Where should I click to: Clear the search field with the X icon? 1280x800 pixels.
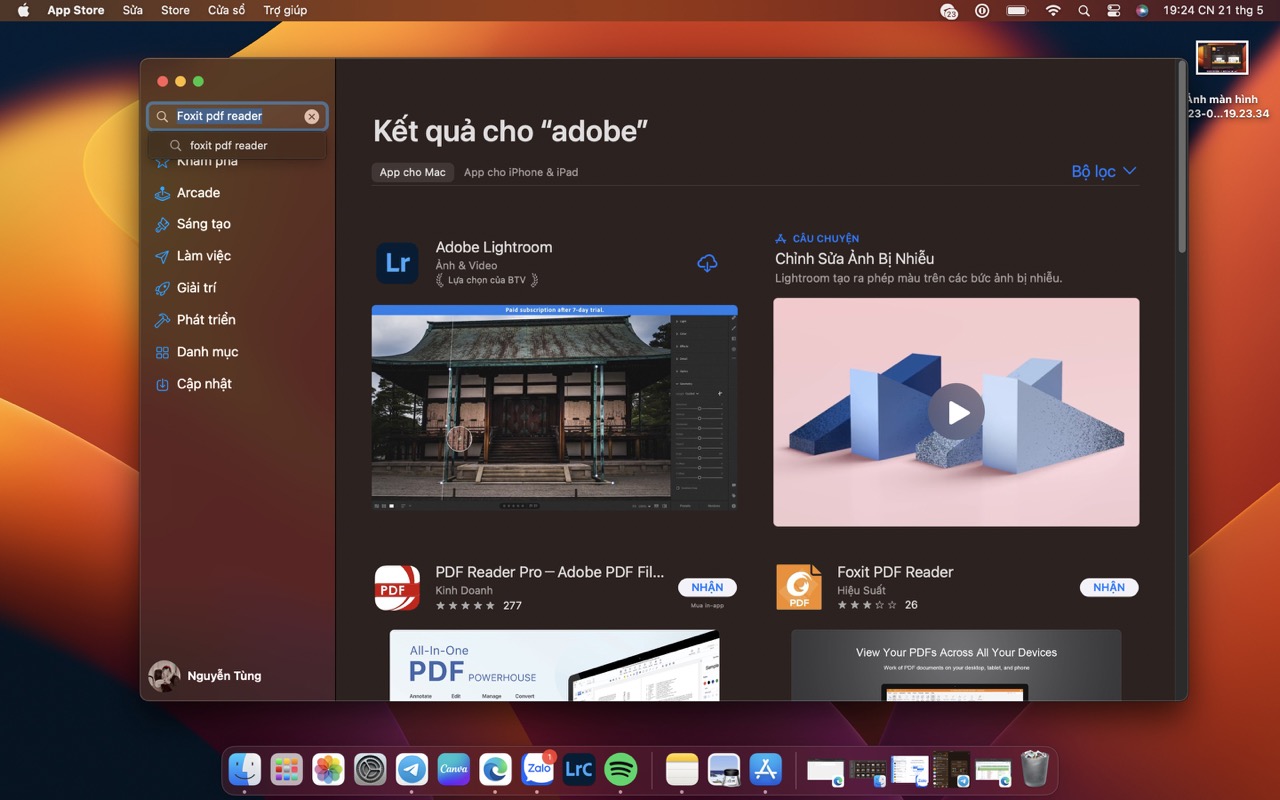312,117
